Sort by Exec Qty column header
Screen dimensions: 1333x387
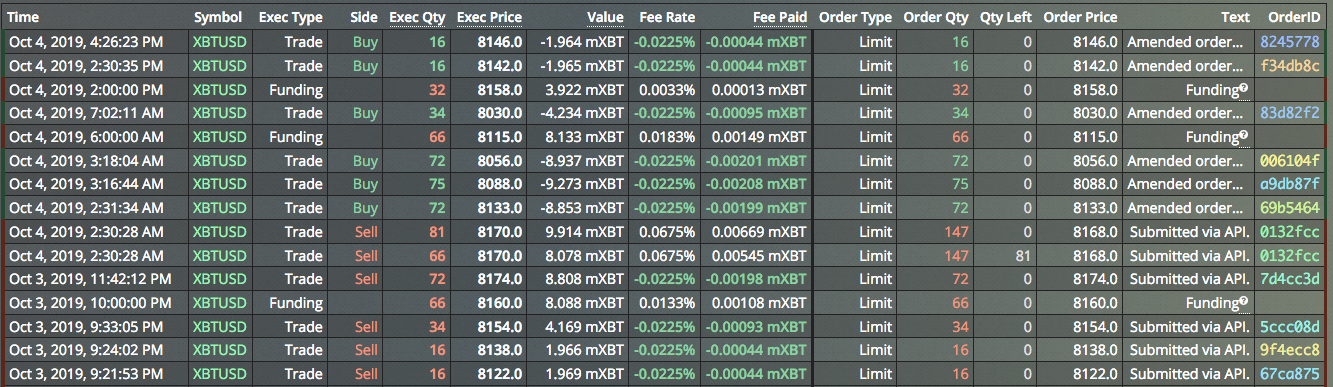[x=417, y=17]
